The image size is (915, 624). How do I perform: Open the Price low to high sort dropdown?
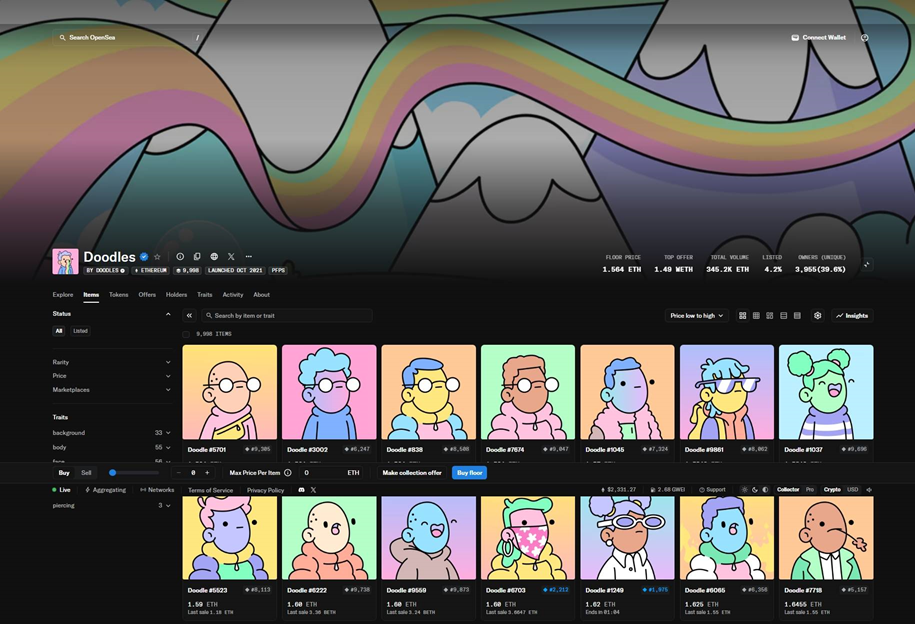click(x=696, y=316)
